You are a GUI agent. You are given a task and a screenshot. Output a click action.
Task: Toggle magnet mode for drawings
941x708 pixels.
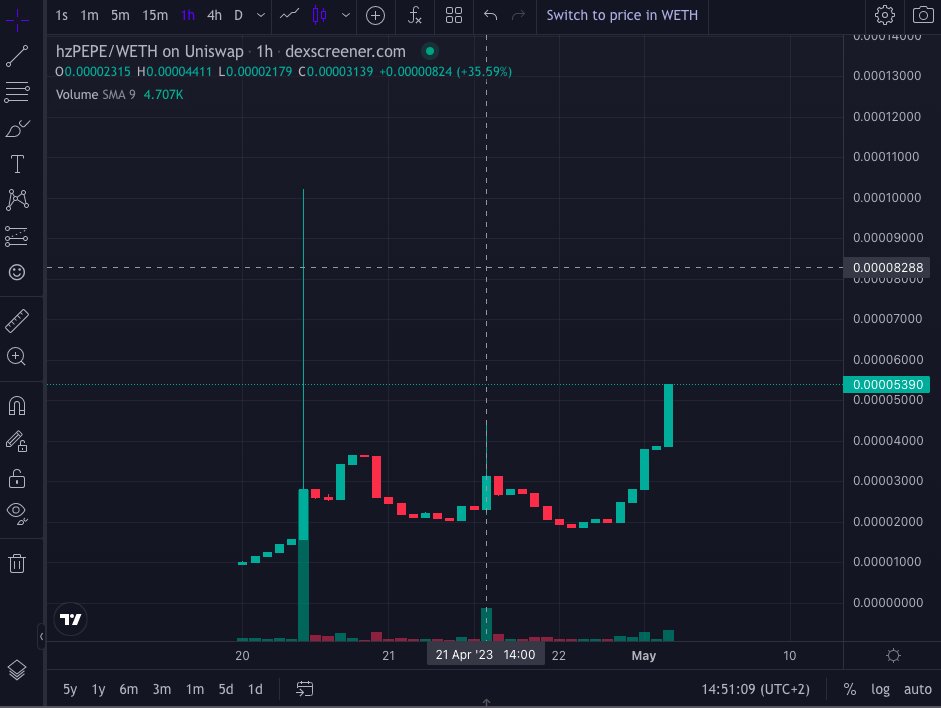(17, 406)
